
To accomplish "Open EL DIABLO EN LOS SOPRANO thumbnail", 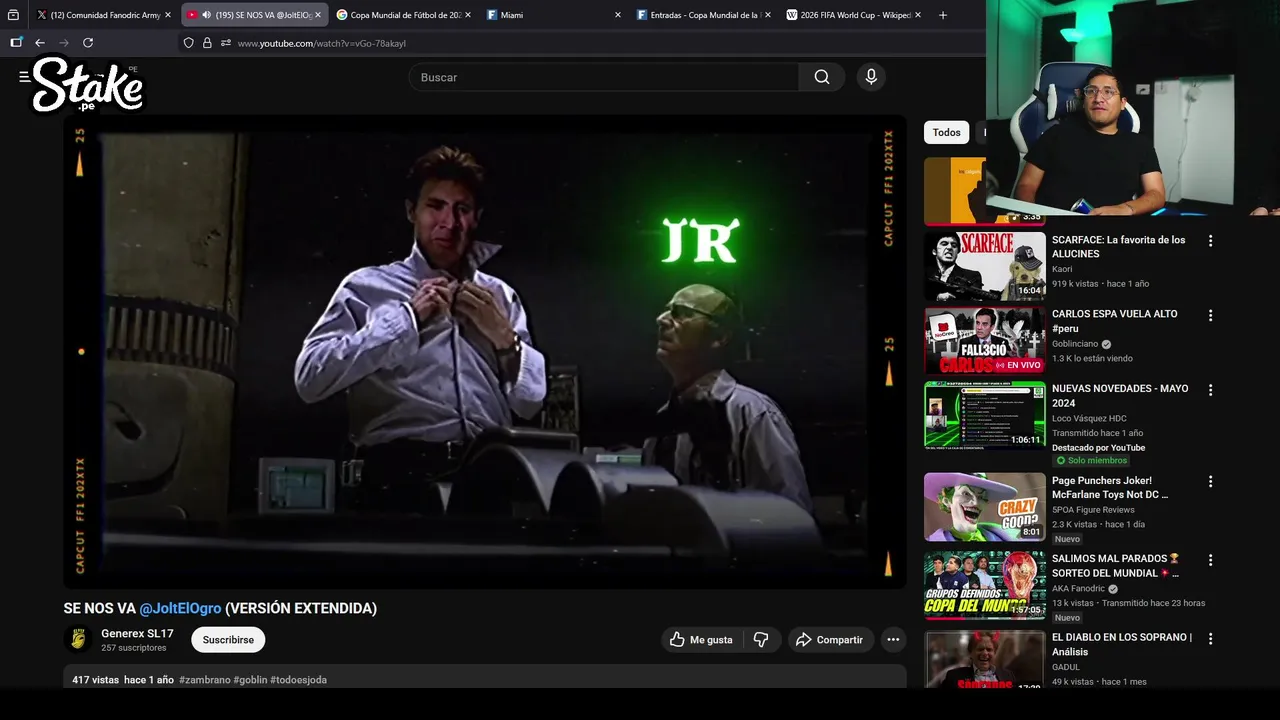I will tap(985, 659).
